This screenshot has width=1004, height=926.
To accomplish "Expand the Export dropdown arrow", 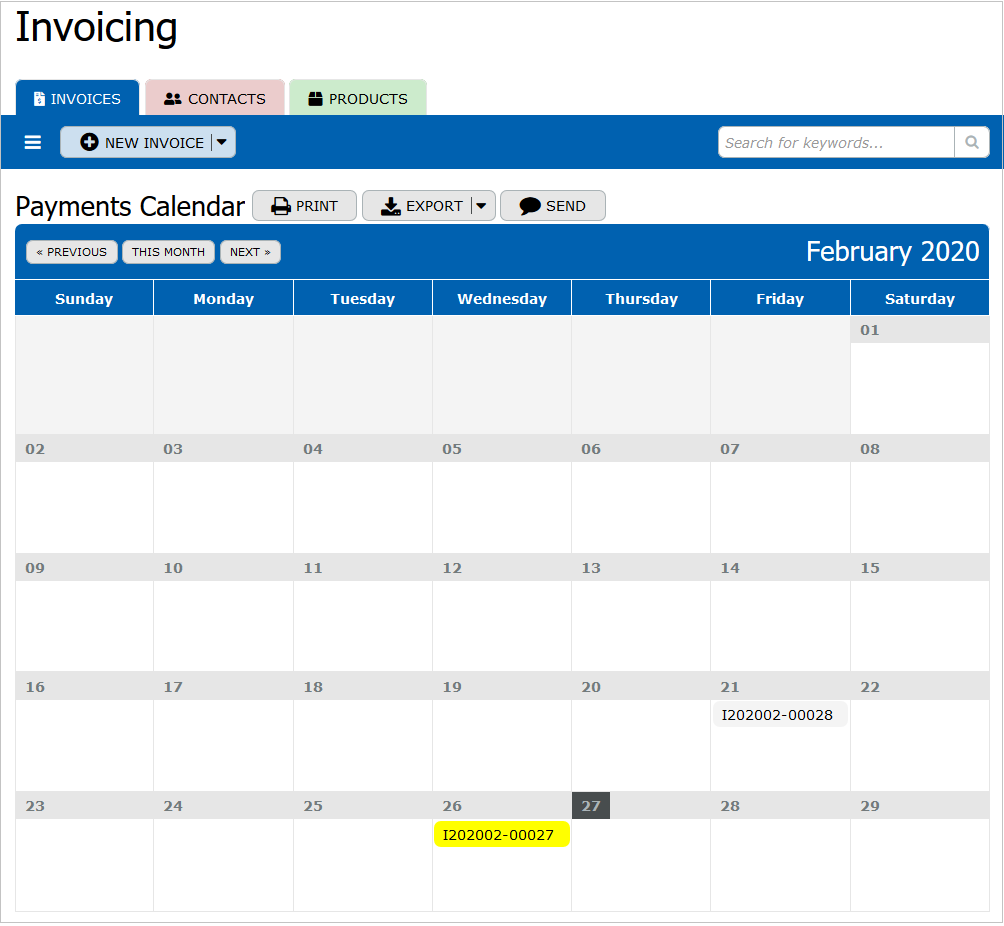I will click(x=481, y=206).
